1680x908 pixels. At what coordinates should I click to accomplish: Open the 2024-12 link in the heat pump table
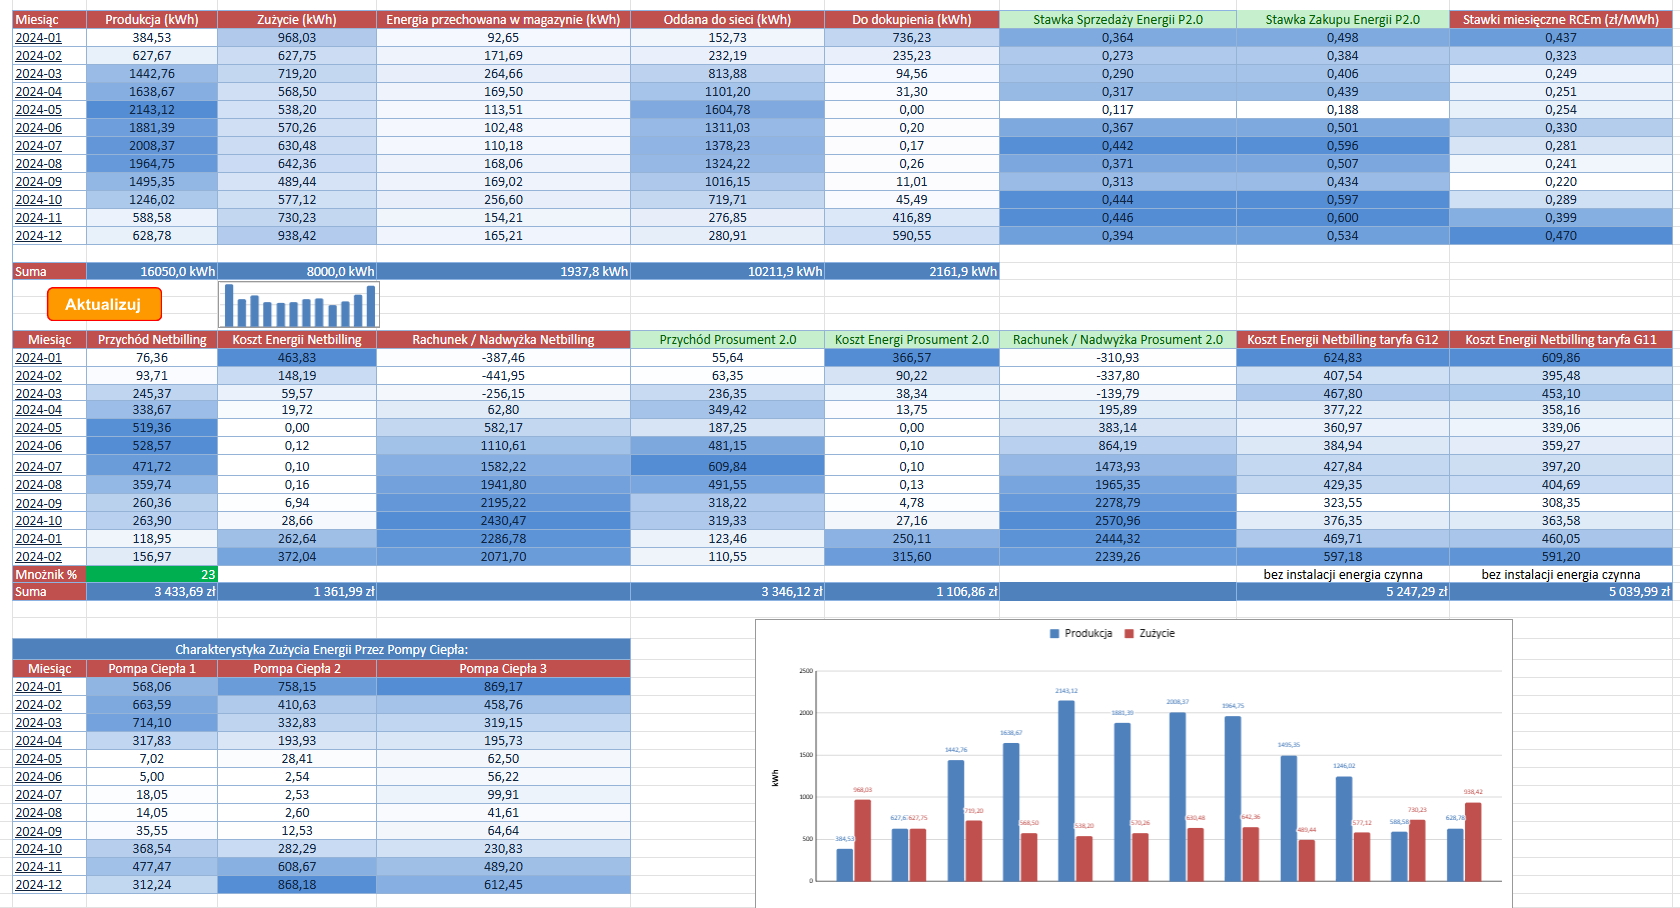(38, 884)
